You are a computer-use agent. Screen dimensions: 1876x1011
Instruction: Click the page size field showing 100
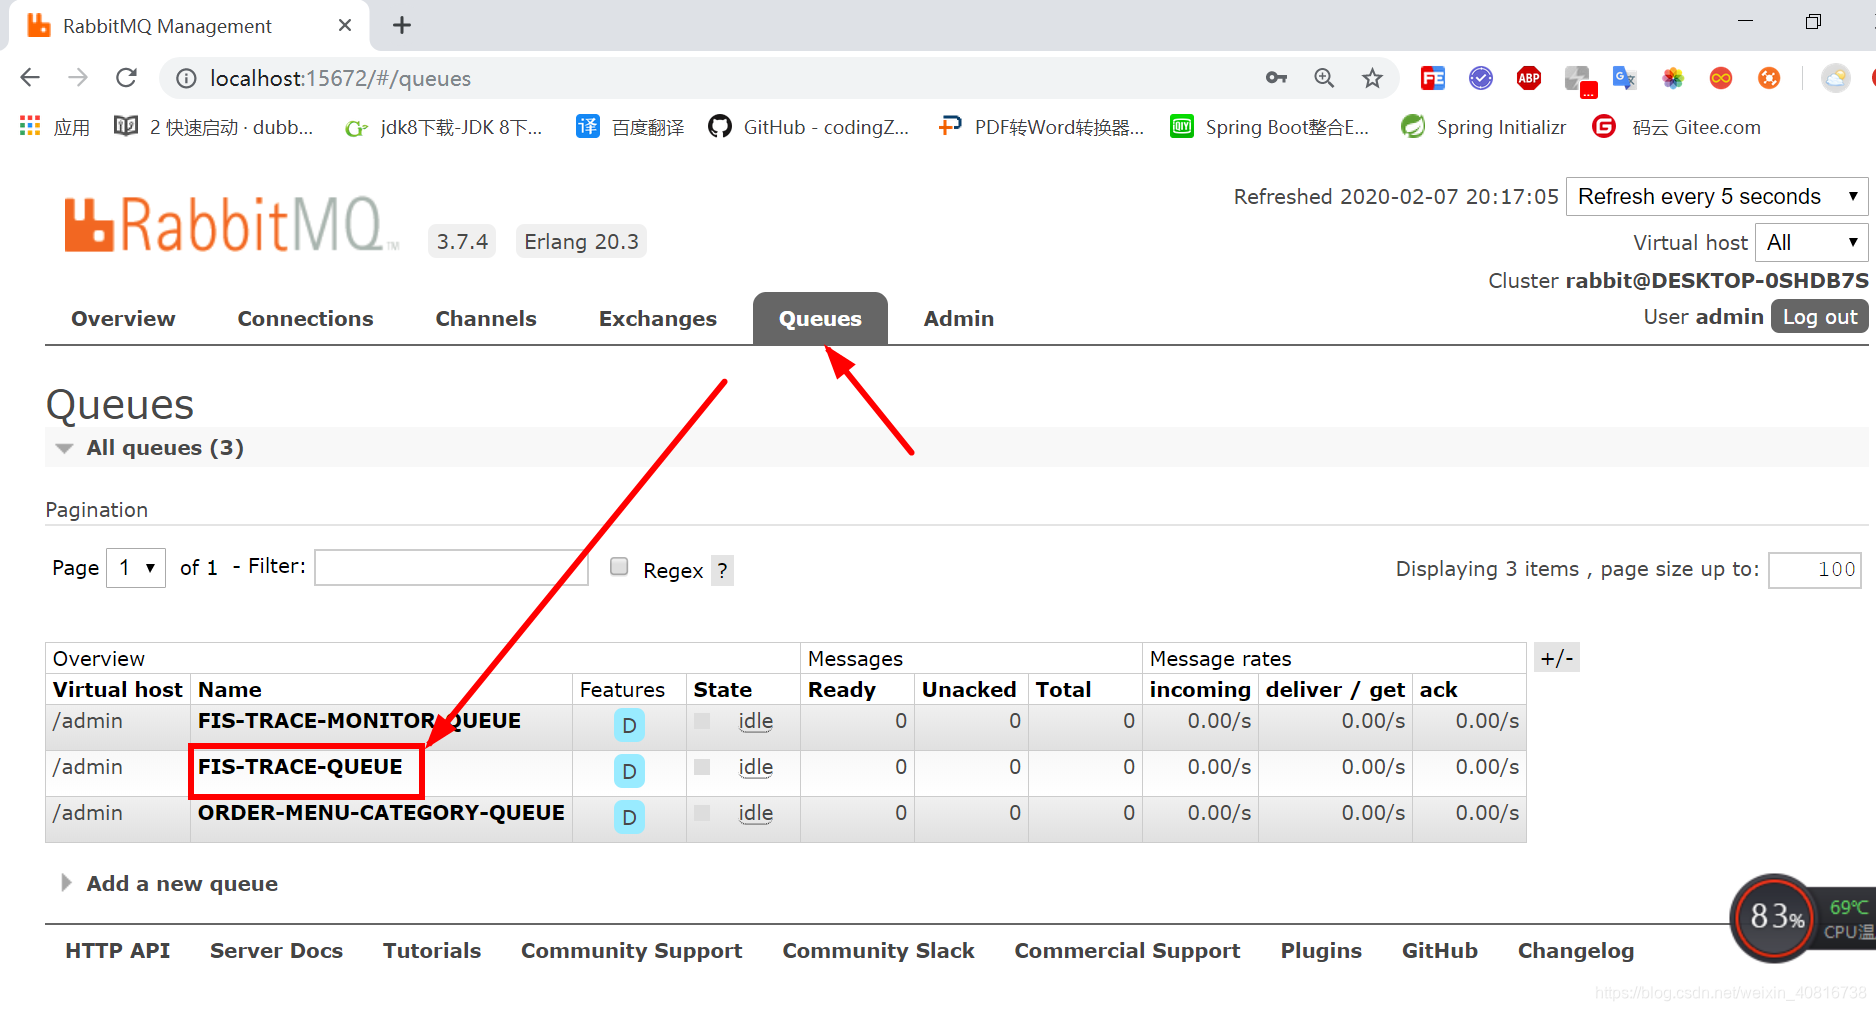pyautogui.click(x=1815, y=569)
